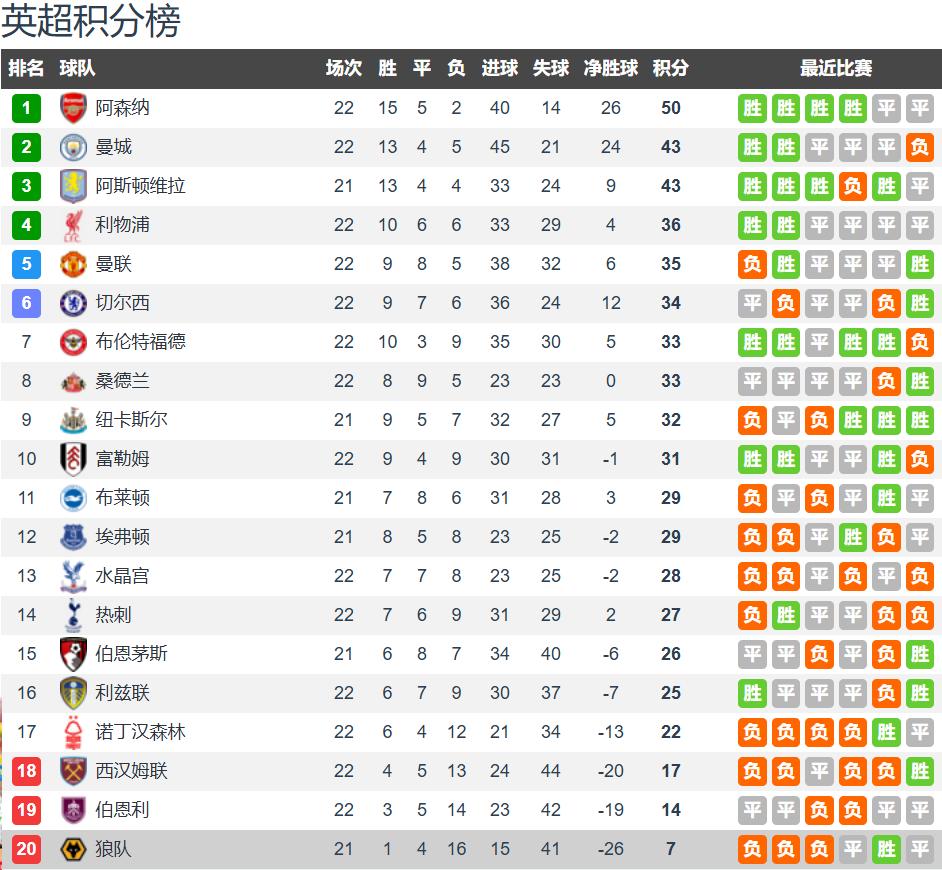Viewport: 942px width, 870px height.
Task: Click the 排名 column header
Action: pos(27,68)
